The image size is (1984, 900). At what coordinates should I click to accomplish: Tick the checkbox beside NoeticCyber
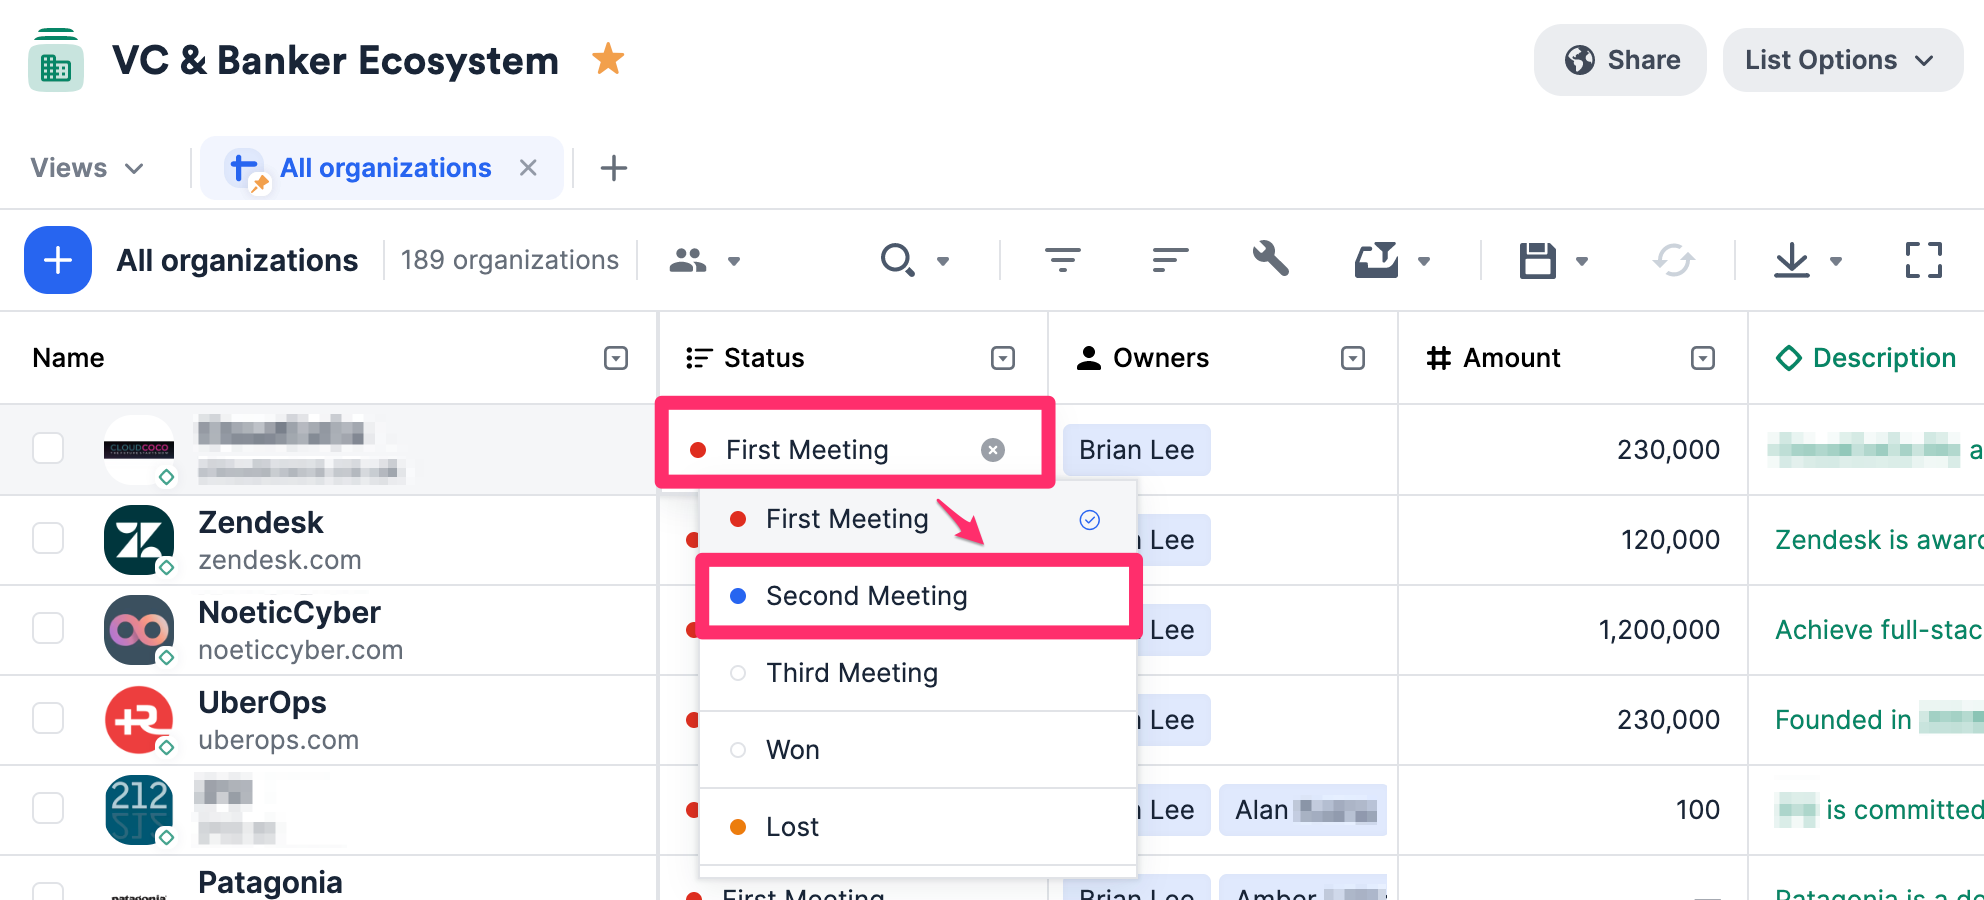(x=47, y=628)
